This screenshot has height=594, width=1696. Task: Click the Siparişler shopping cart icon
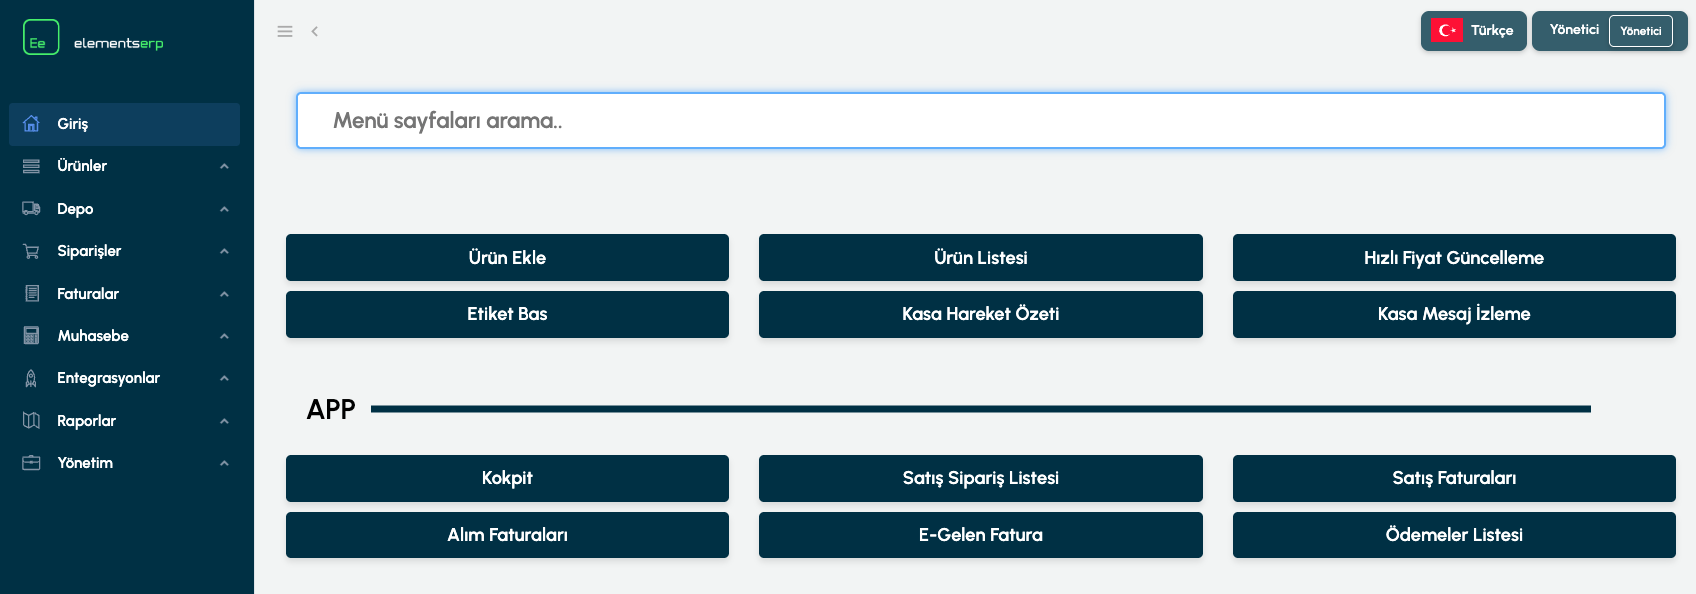point(31,251)
